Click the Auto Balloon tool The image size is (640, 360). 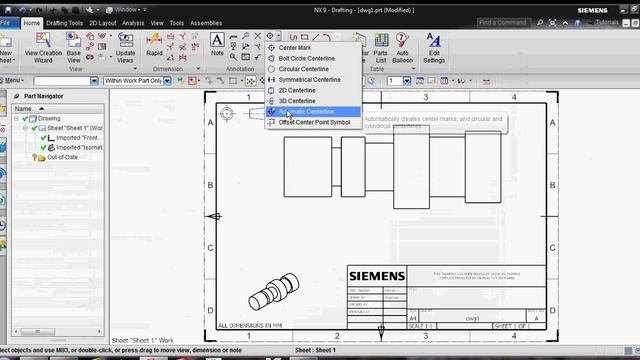point(402,48)
